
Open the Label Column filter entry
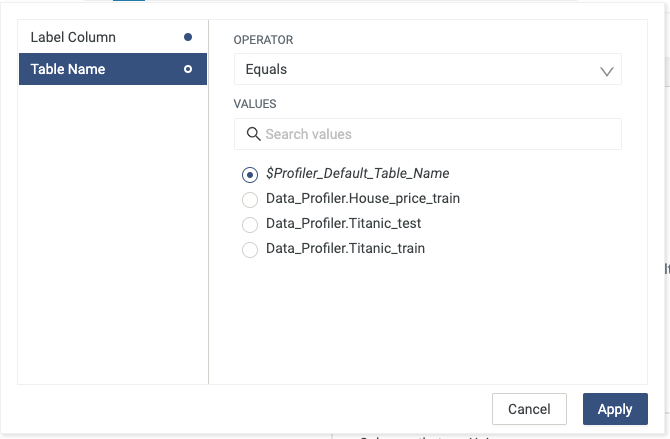tap(100, 37)
